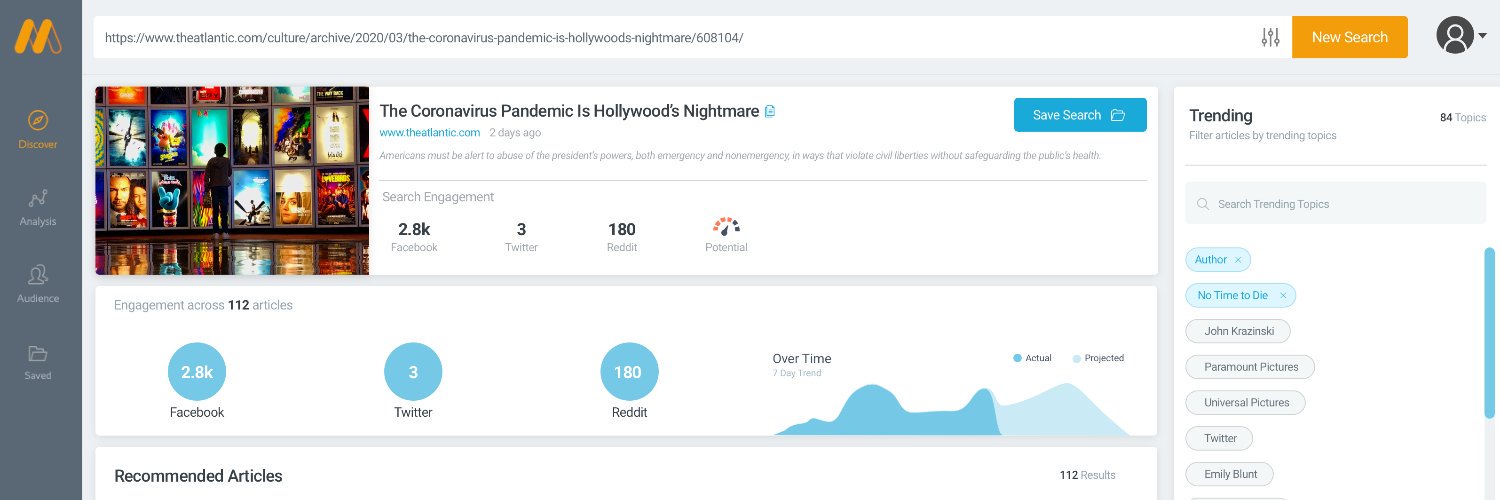This screenshot has width=1500, height=500.
Task: Click the orange M logo
Action: tap(39, 37)
